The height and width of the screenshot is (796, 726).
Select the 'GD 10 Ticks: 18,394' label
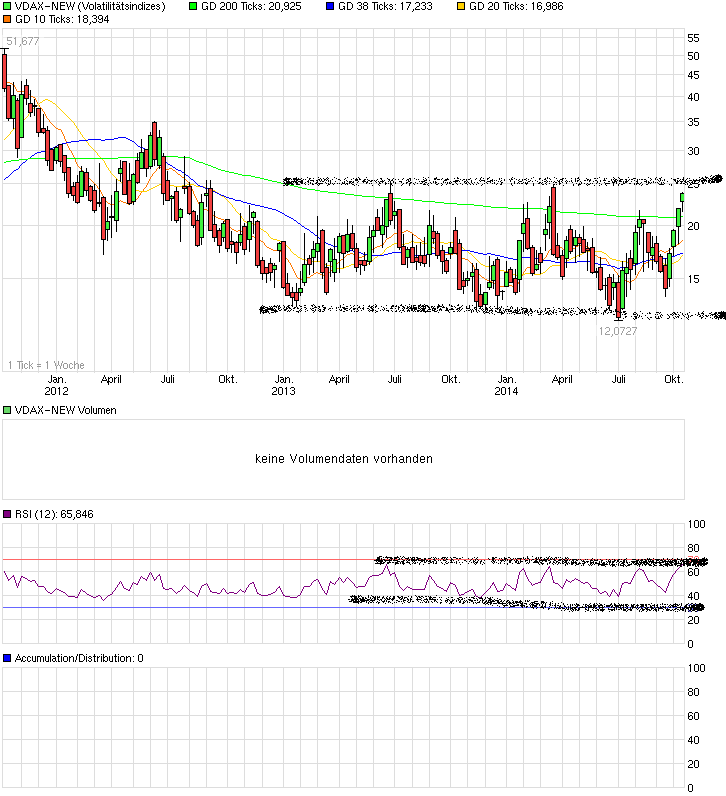pyautogui.click(x=62, y=19)
